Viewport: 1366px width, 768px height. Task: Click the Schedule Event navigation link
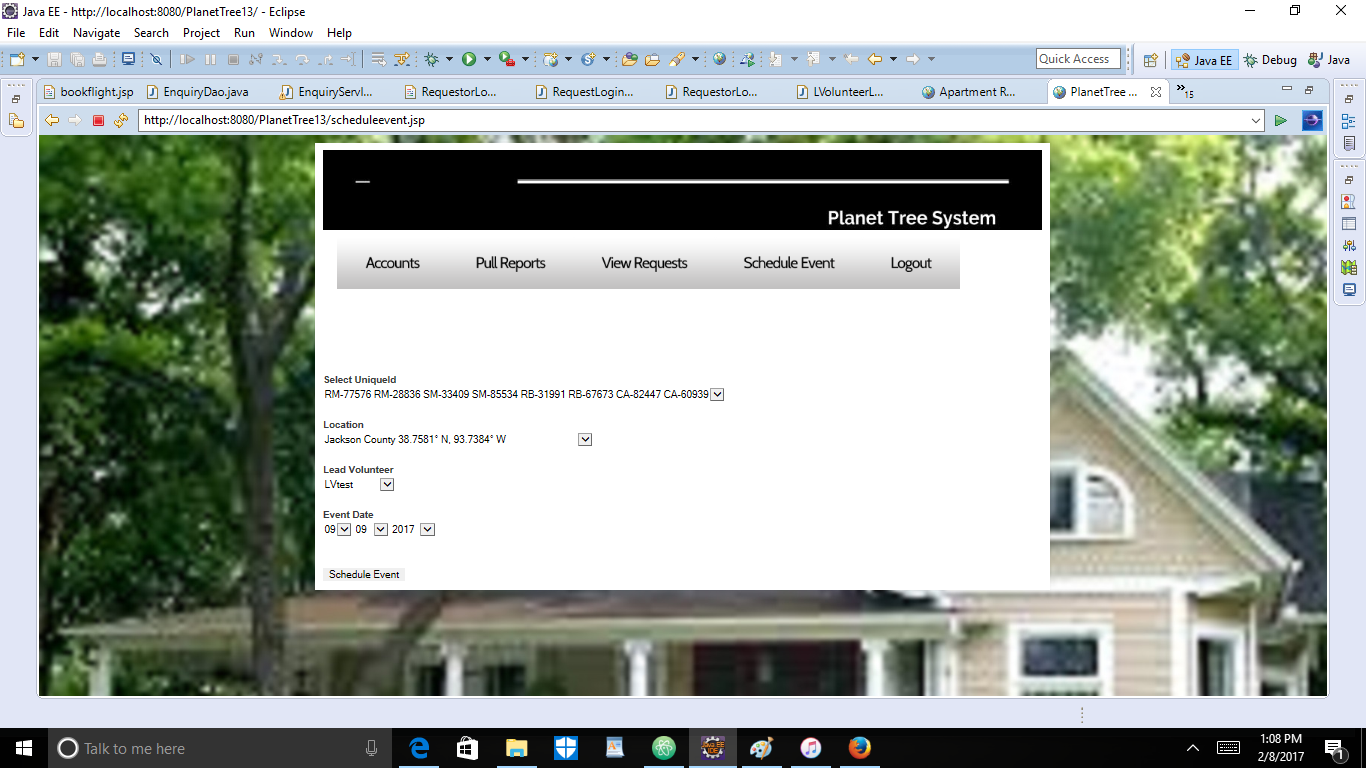pyautogui.click(x=789, y=263)
